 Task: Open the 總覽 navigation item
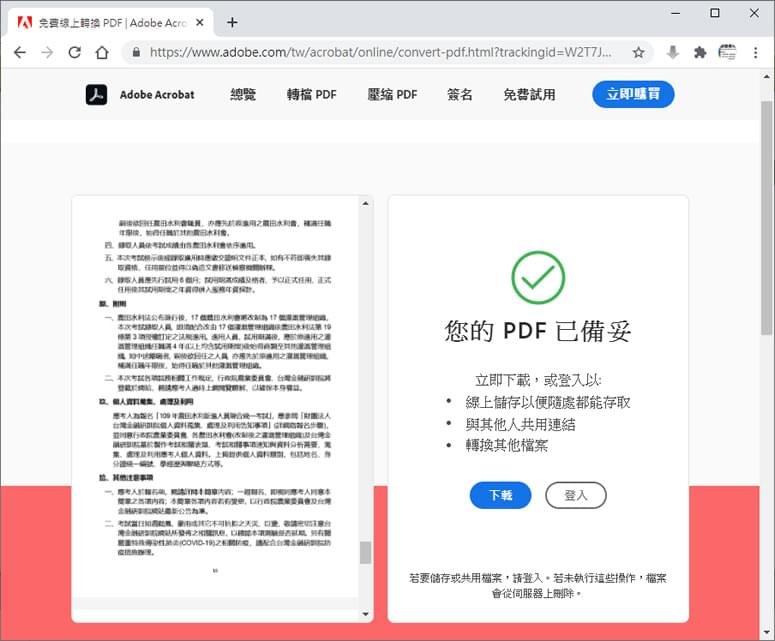[243, 94]
